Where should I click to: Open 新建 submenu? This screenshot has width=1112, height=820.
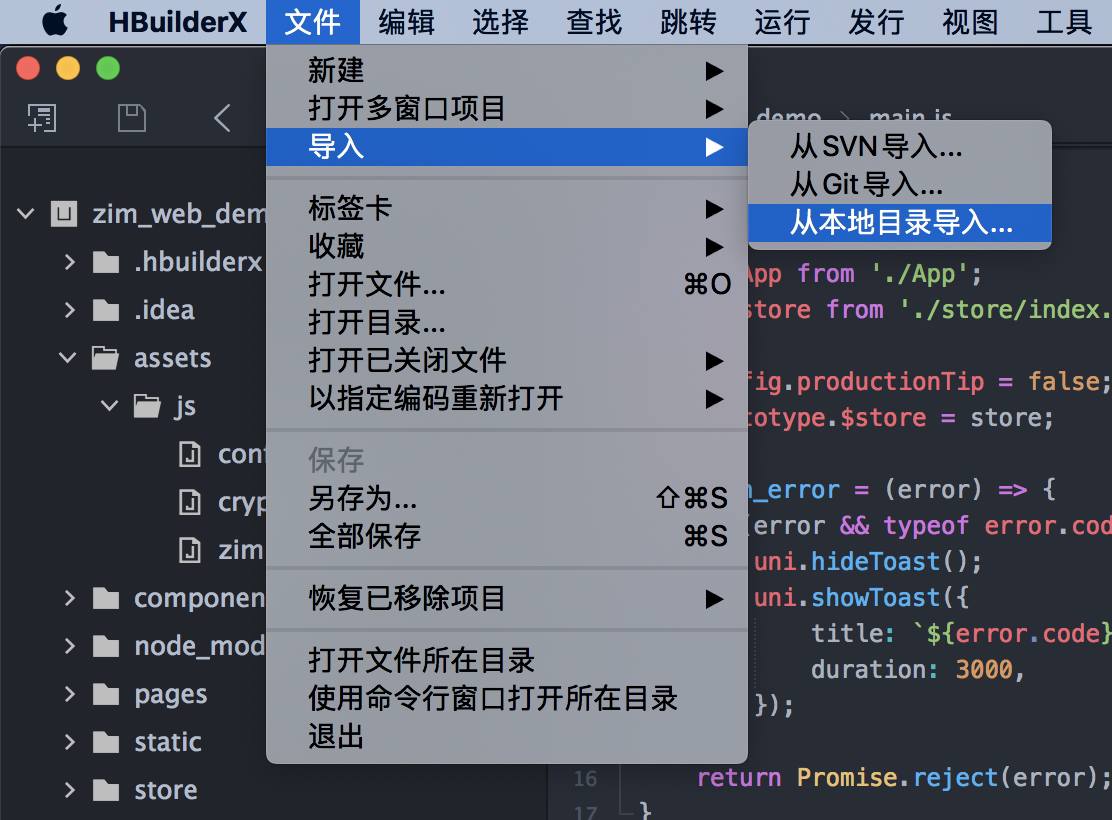pos(336,70)
